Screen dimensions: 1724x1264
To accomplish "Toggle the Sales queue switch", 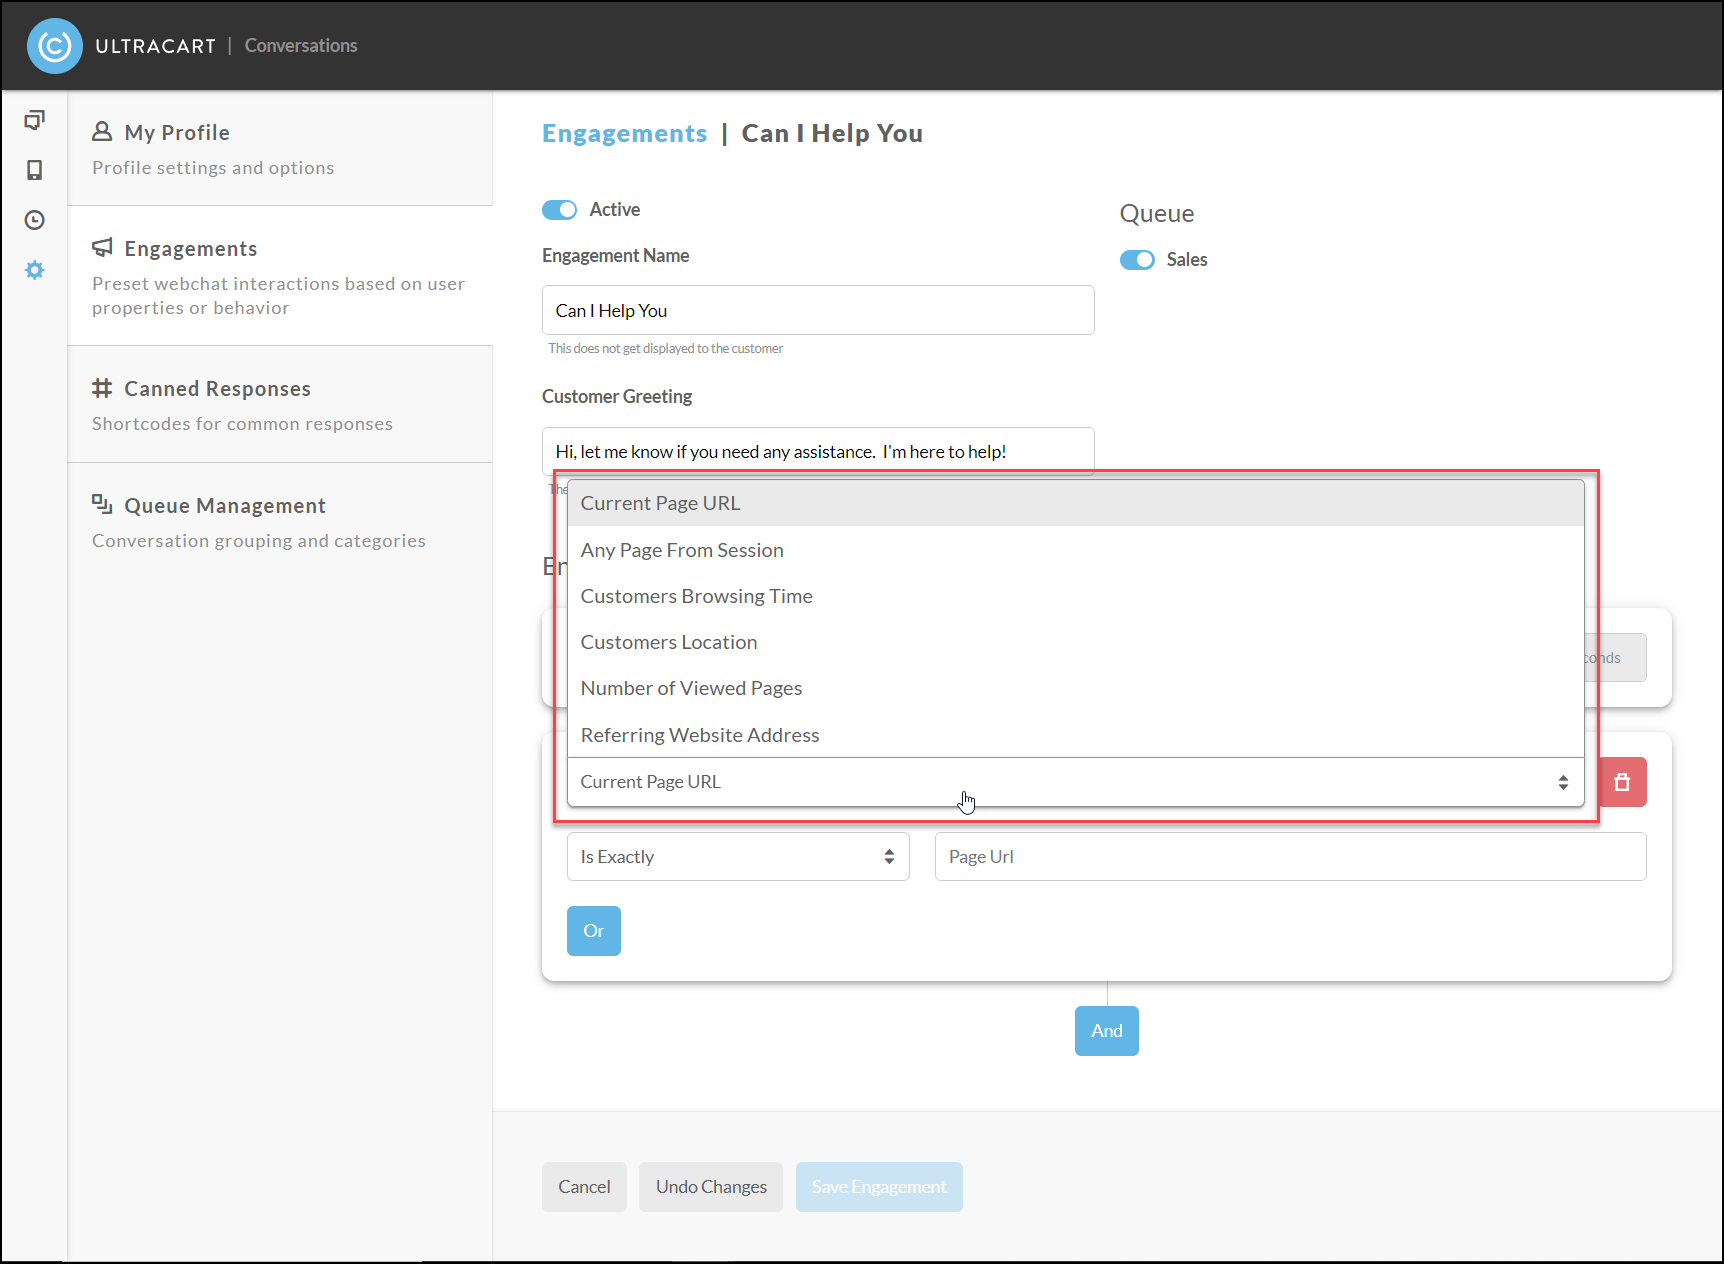I will (x=1137, y=260).
